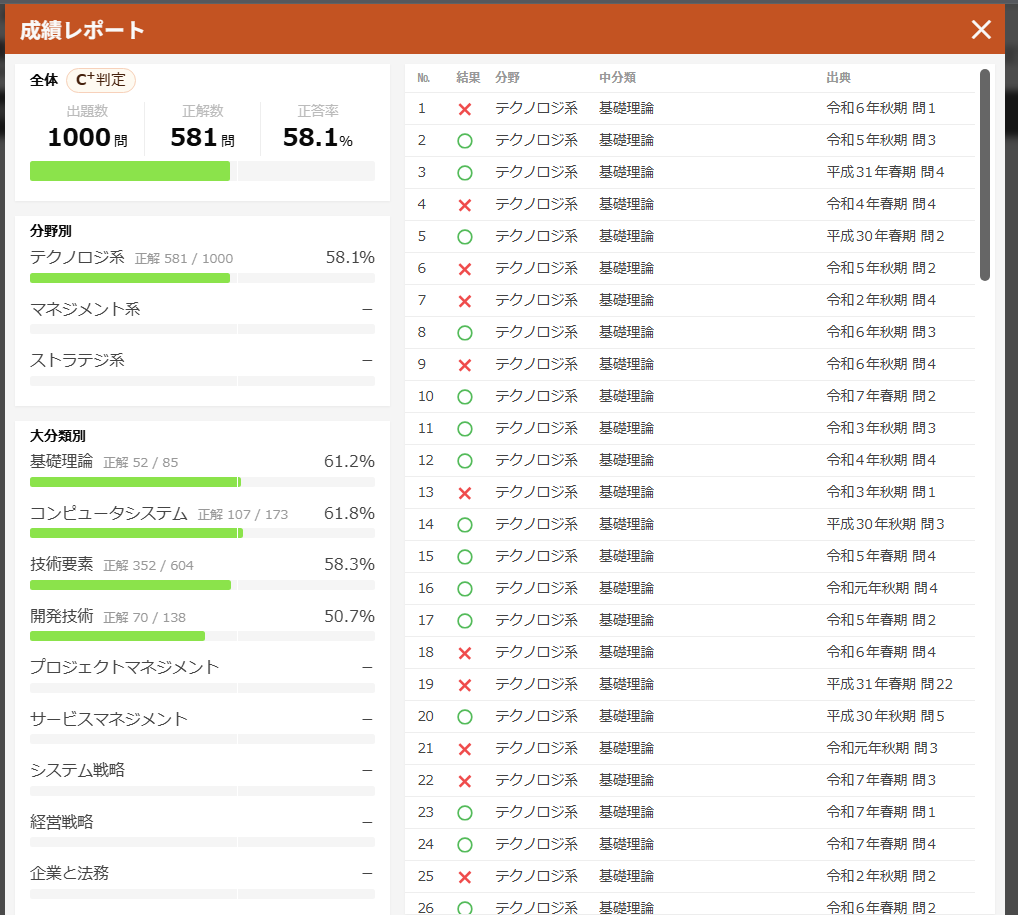Select the 令和3年秋期 問1 source

pyautogui.click(x=880, y=492)
